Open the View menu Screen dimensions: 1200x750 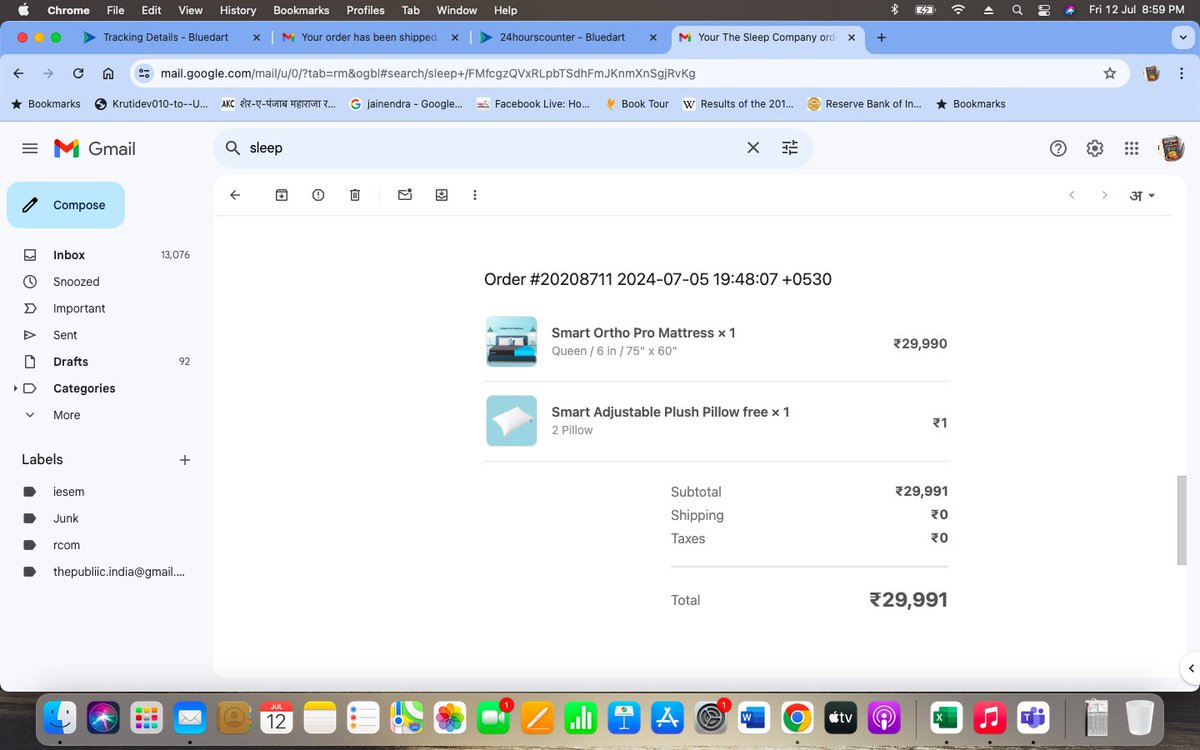(x=190, y=10)
